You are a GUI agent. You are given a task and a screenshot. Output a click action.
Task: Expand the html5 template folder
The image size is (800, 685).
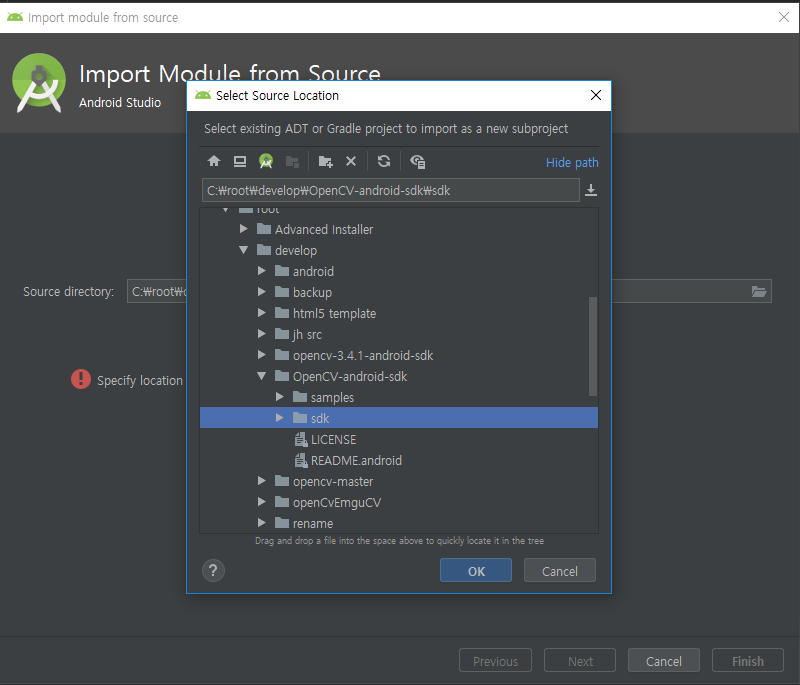tap(262, 313)
